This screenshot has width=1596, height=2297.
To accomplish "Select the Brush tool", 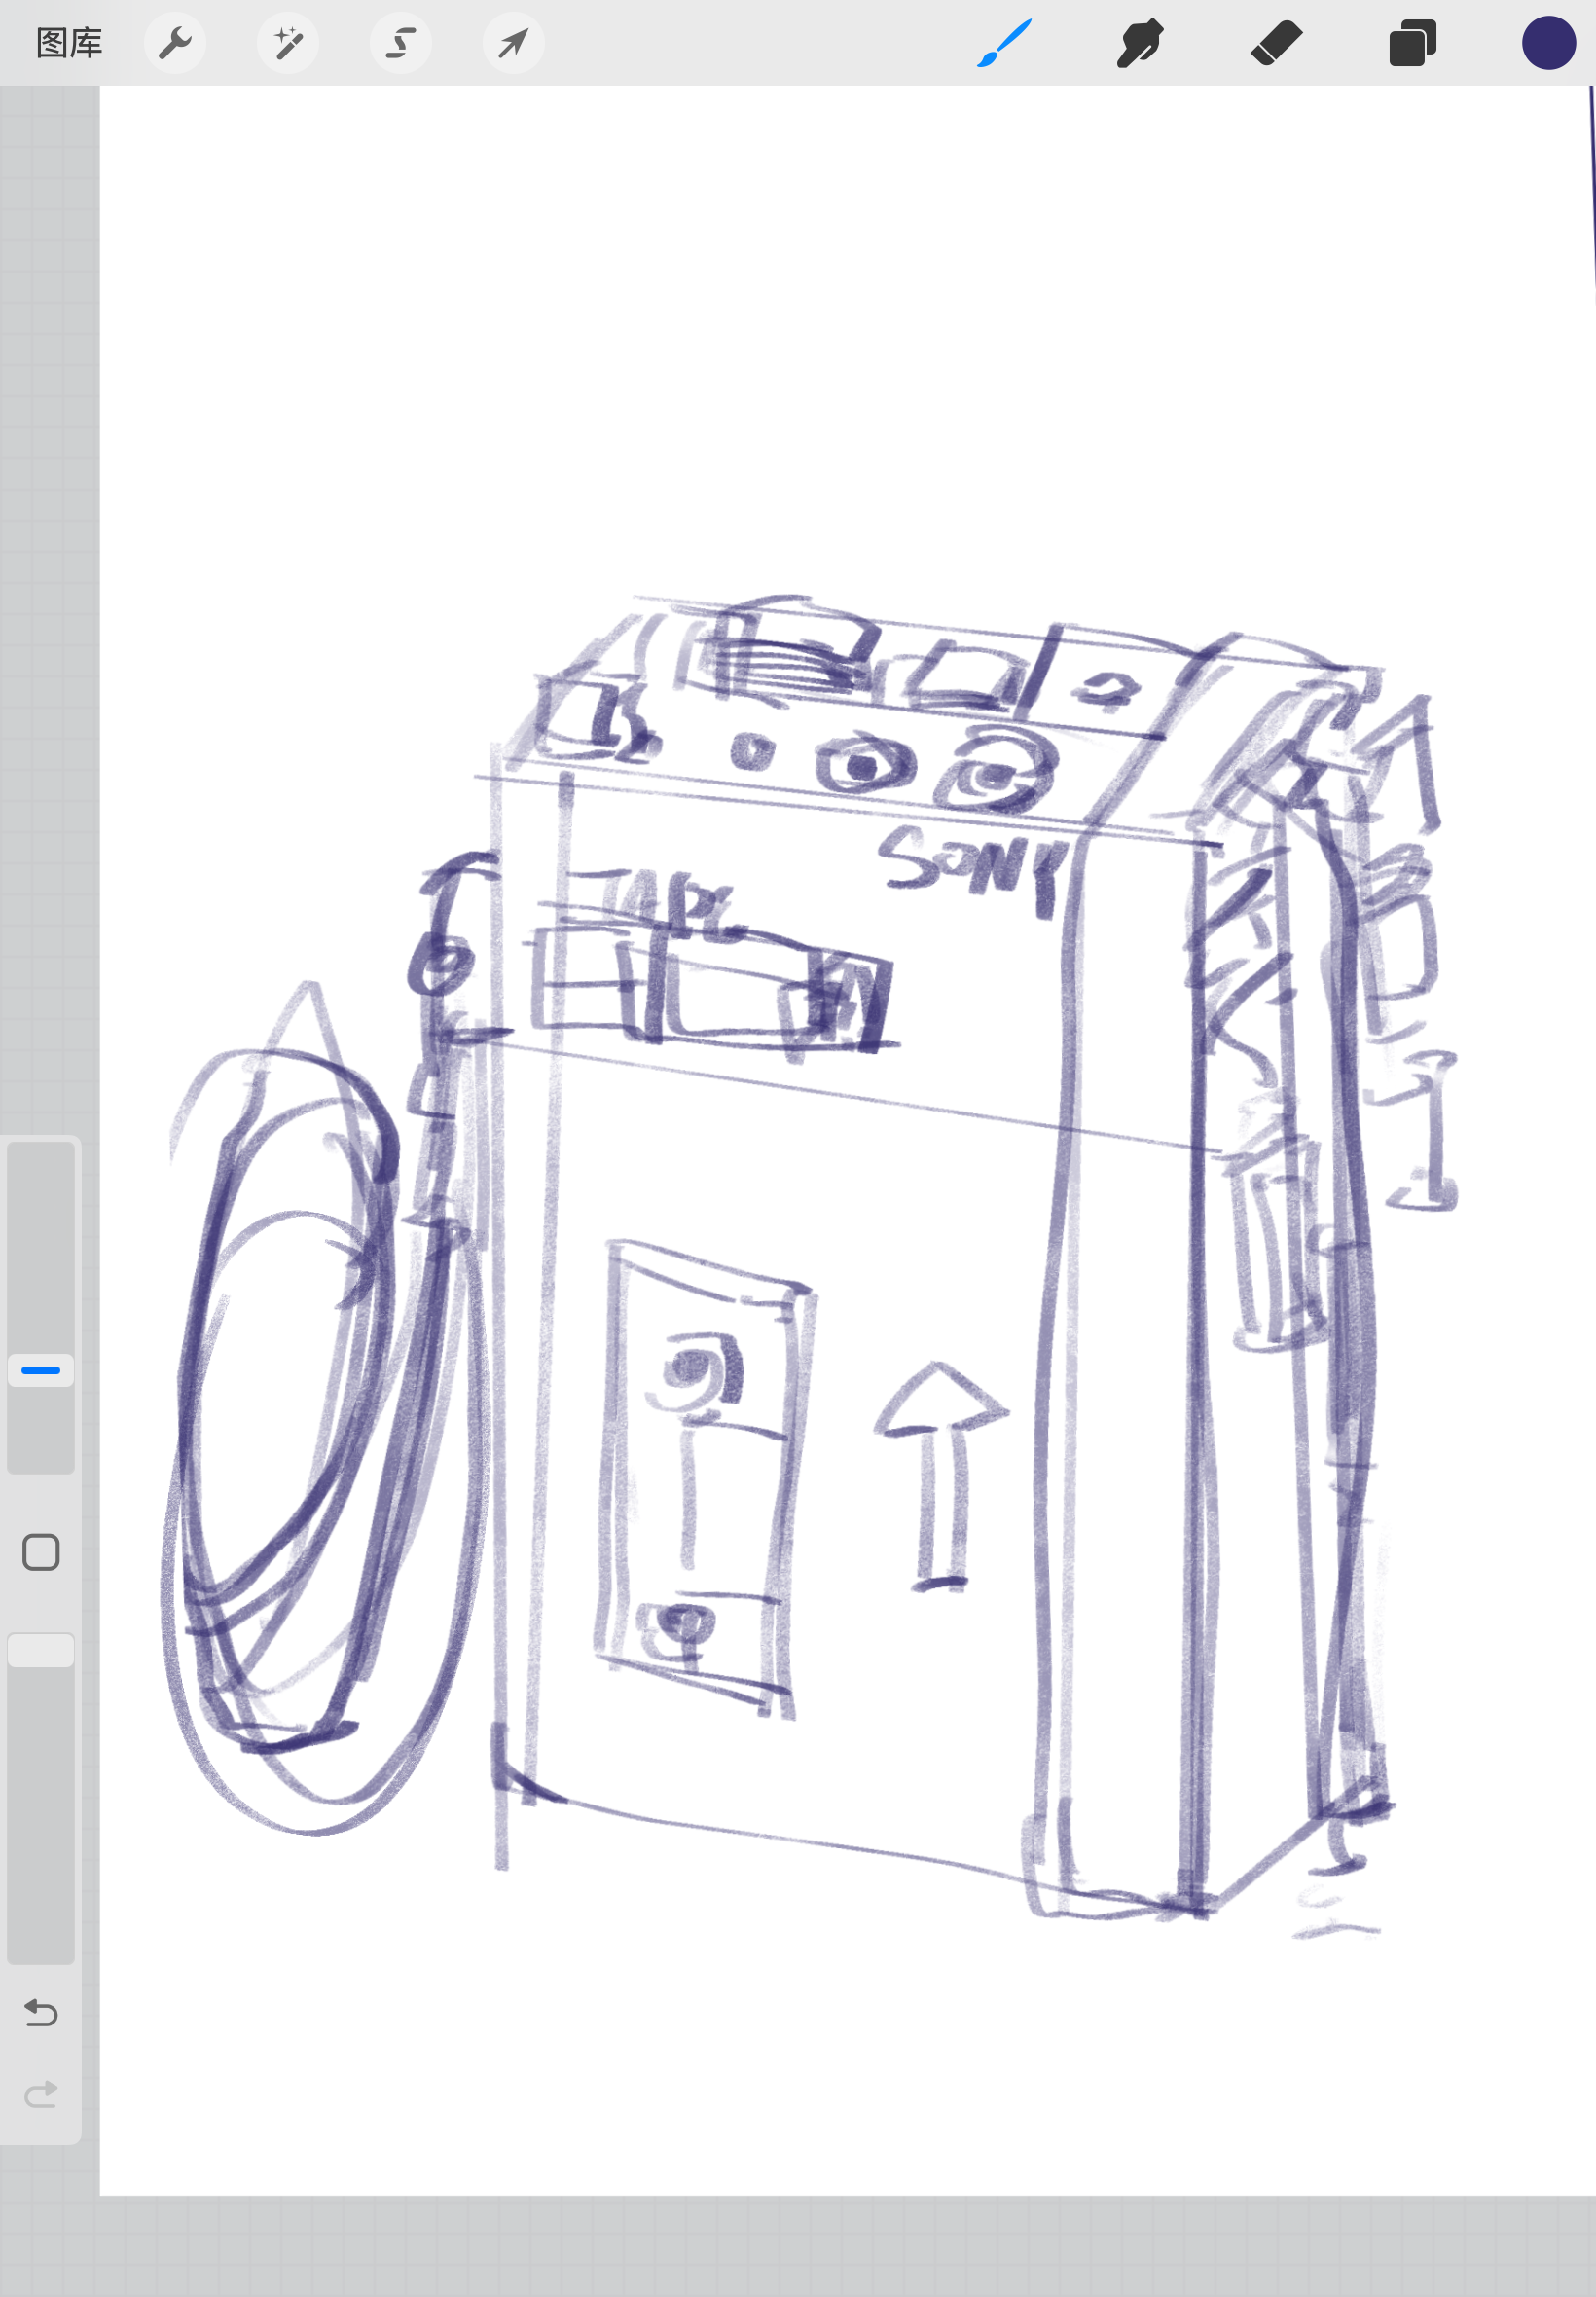I will pyautogui.click(x=1004, y=43).
